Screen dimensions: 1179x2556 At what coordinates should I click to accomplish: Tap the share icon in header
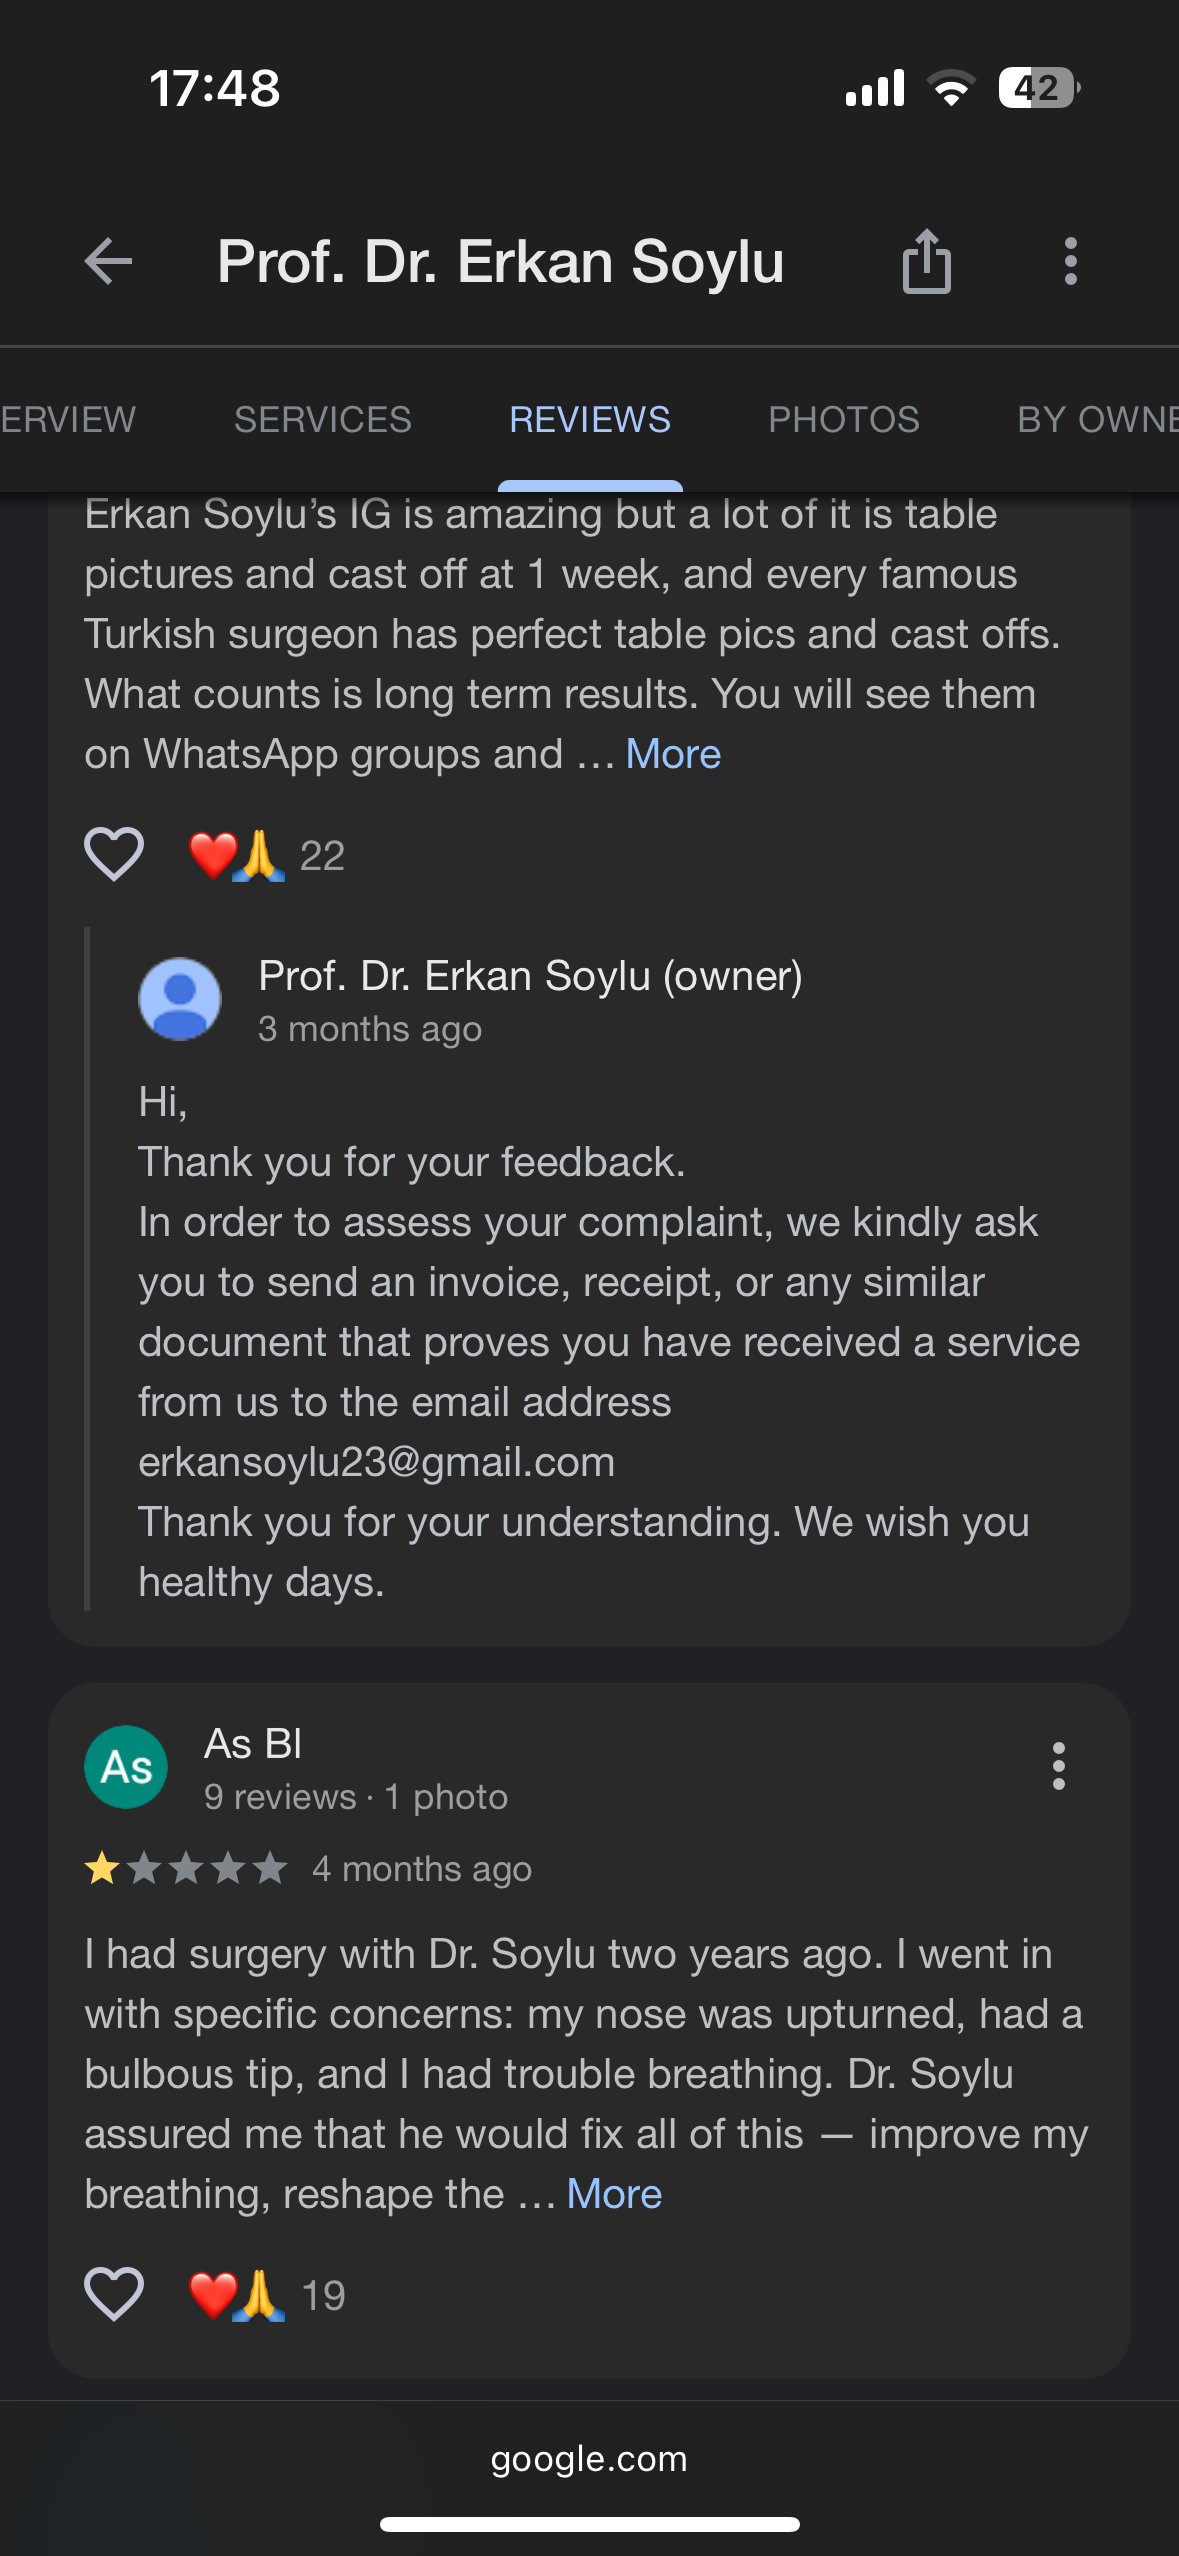[x=926, y=262]
